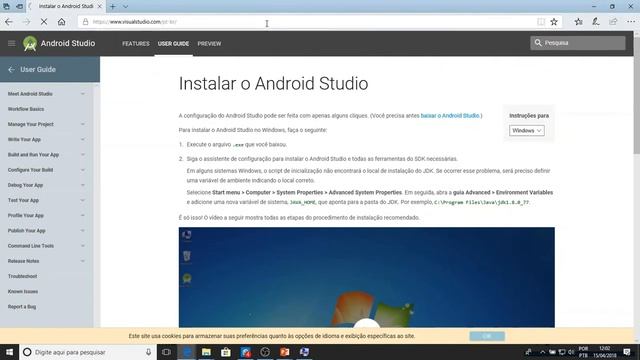The height and width of the screenshot is (360, 640).
Task: Open the Microsoft Store taskbar icon
Action: click(x=226, y=352)
